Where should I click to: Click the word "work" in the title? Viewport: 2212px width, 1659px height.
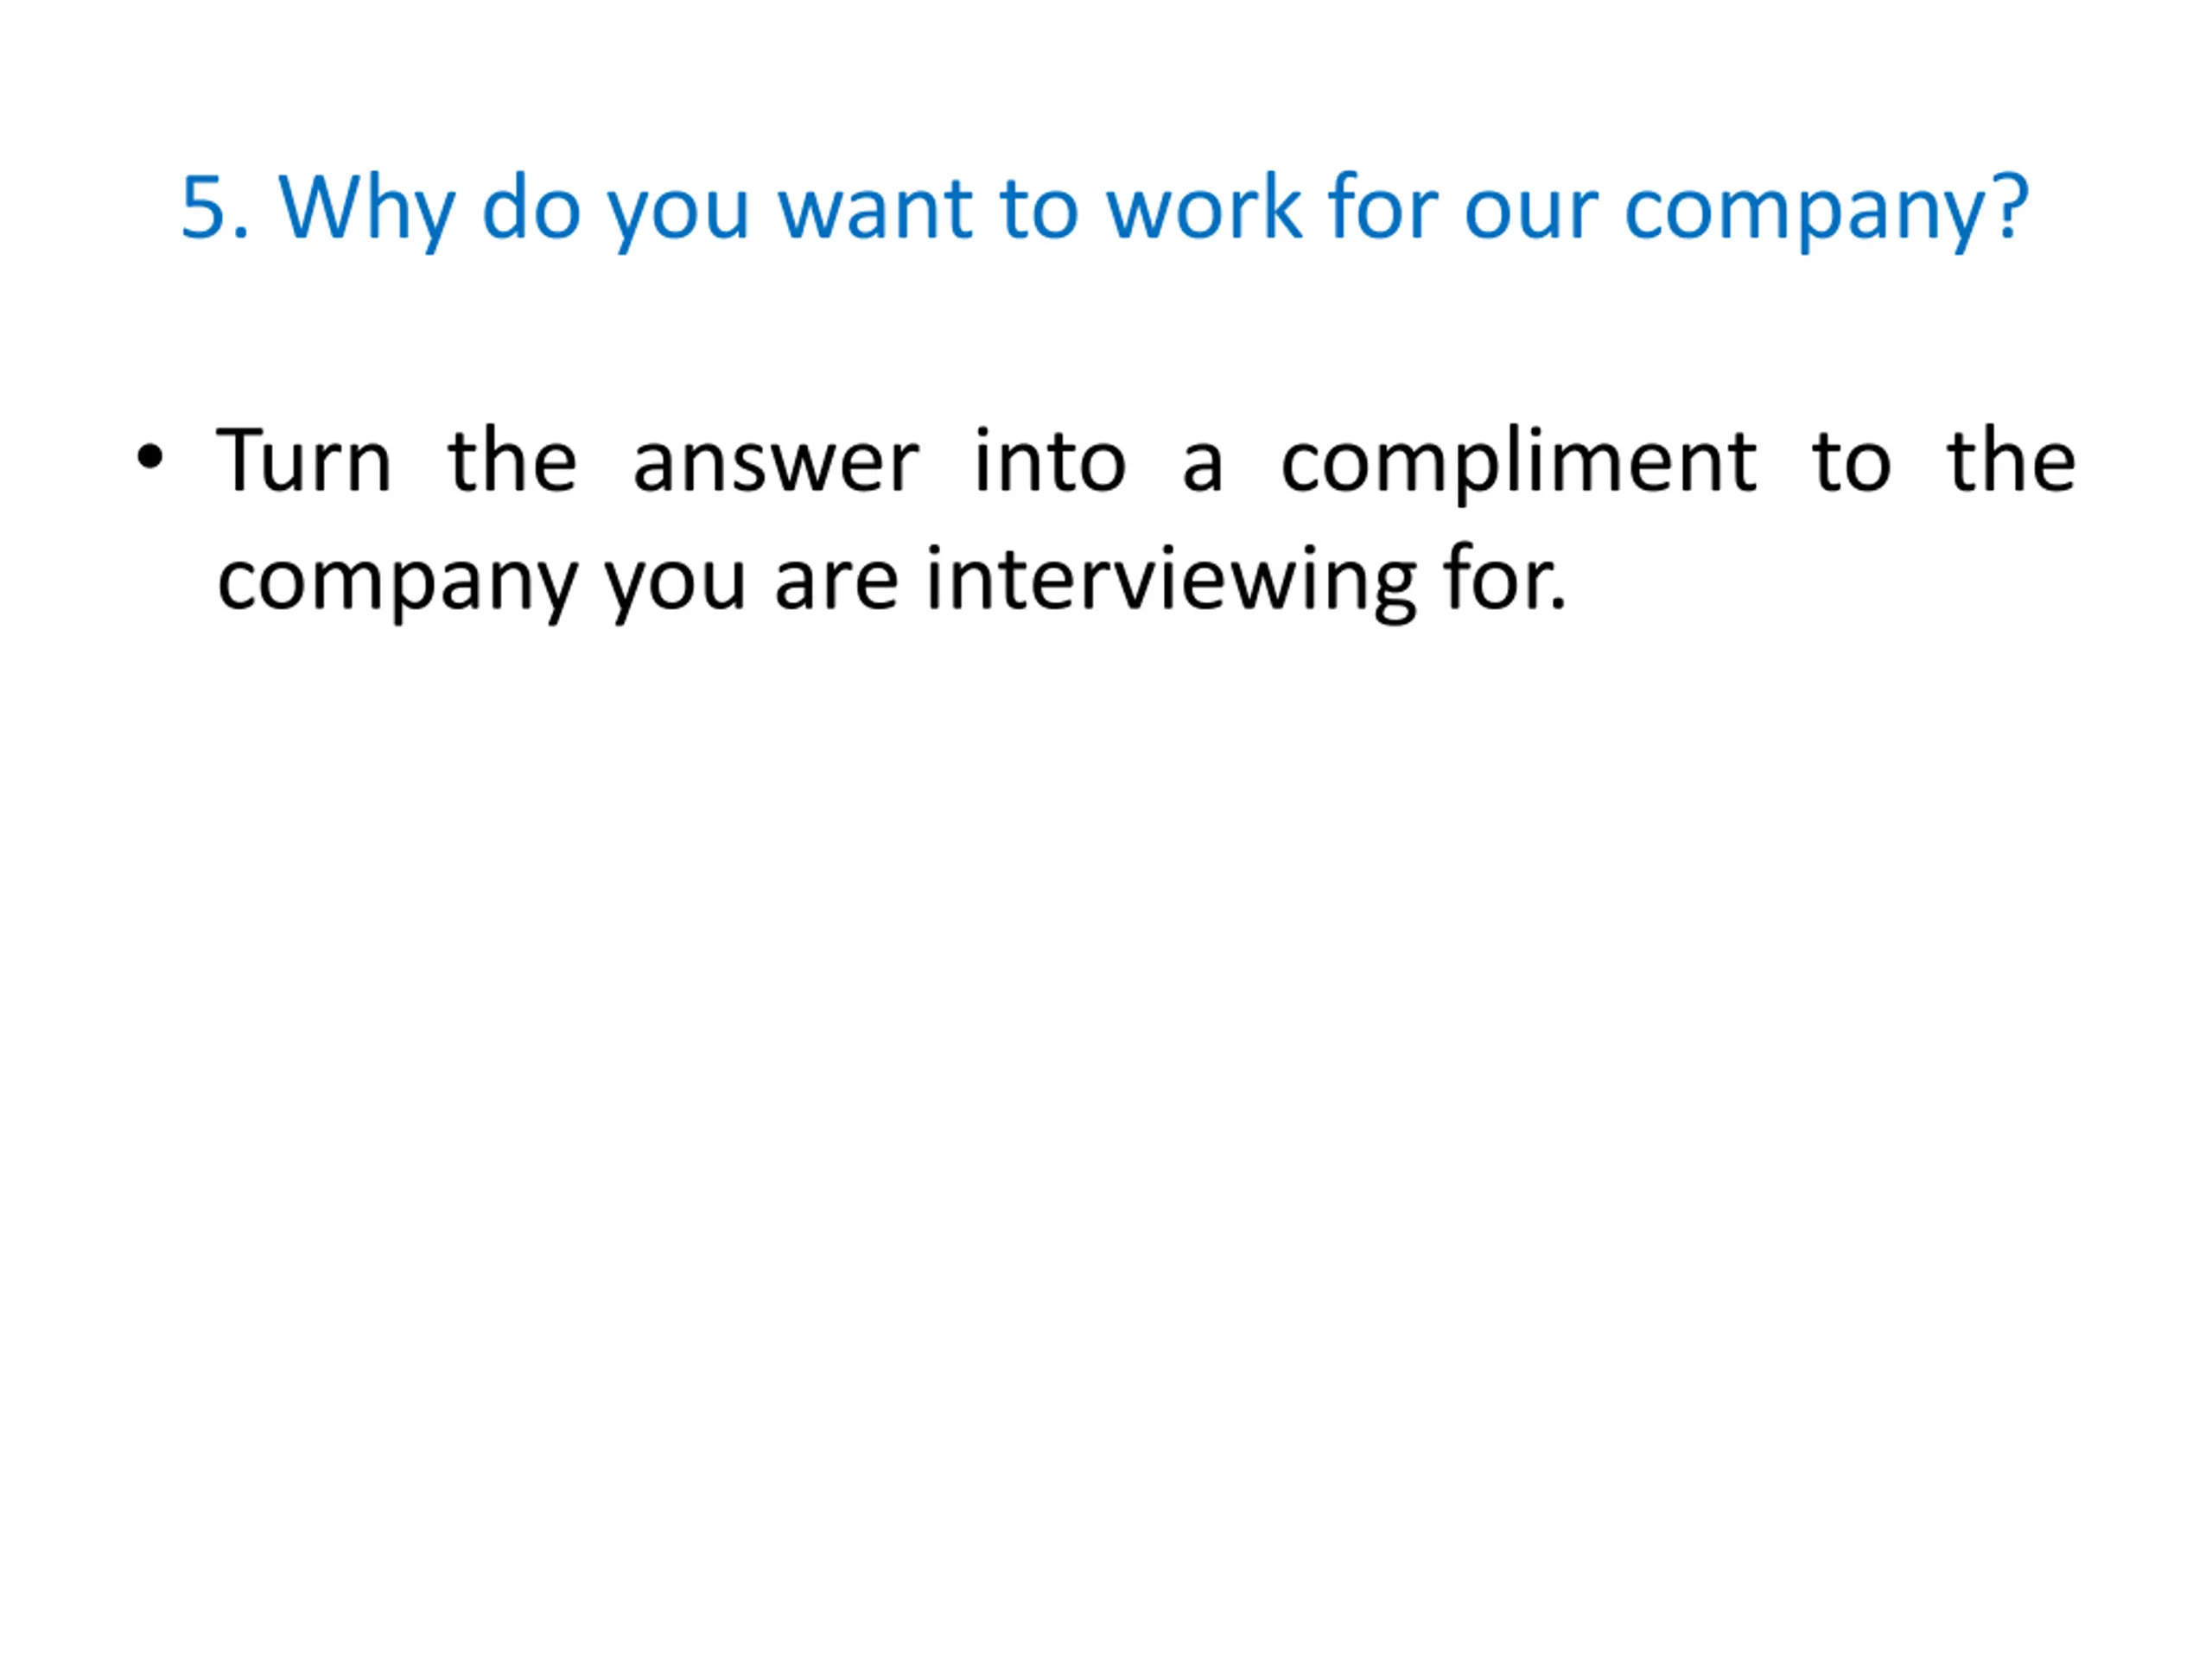1204,208
